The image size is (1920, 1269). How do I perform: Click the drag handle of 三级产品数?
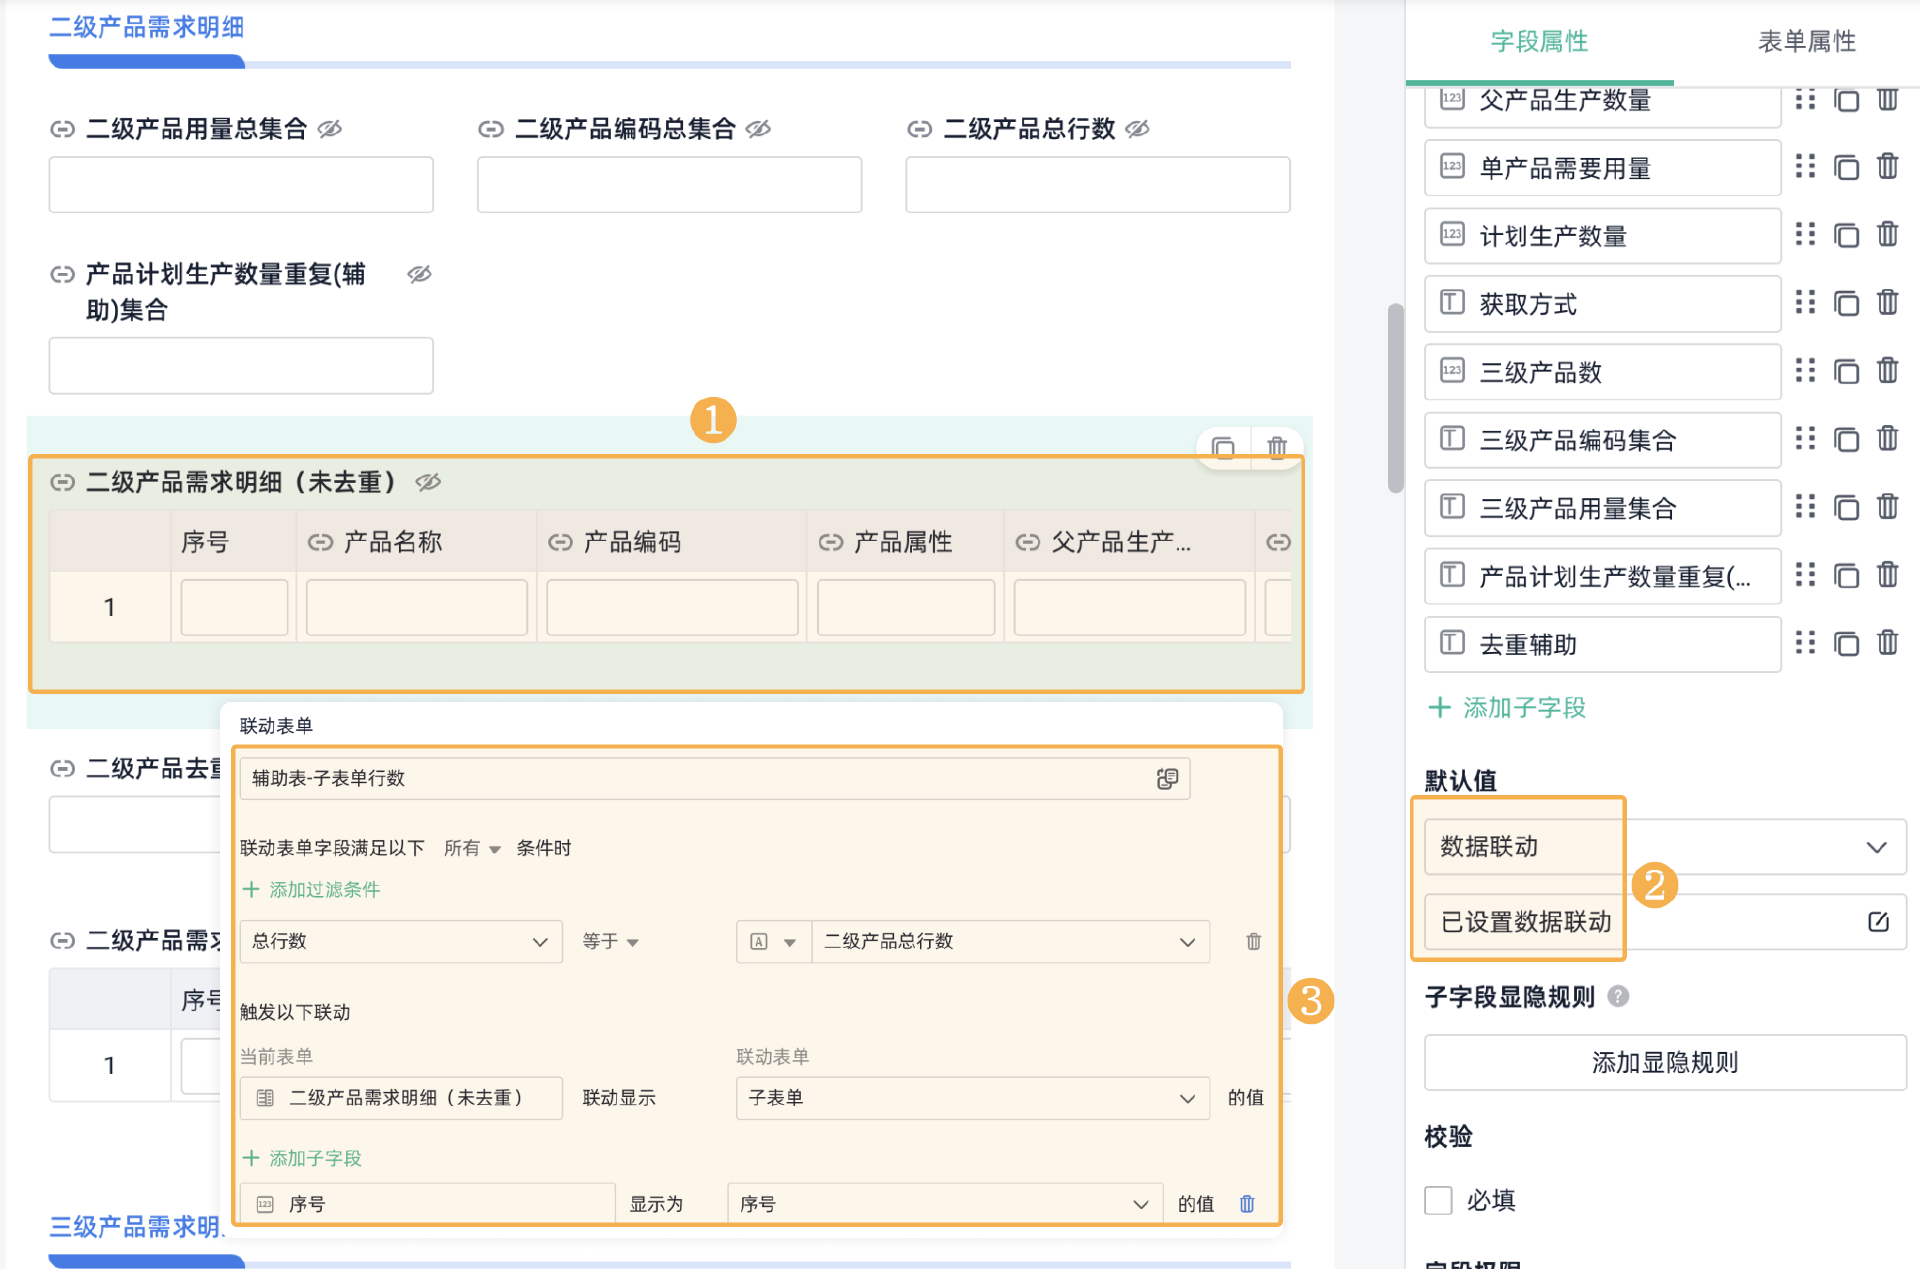pos(1805,371)
